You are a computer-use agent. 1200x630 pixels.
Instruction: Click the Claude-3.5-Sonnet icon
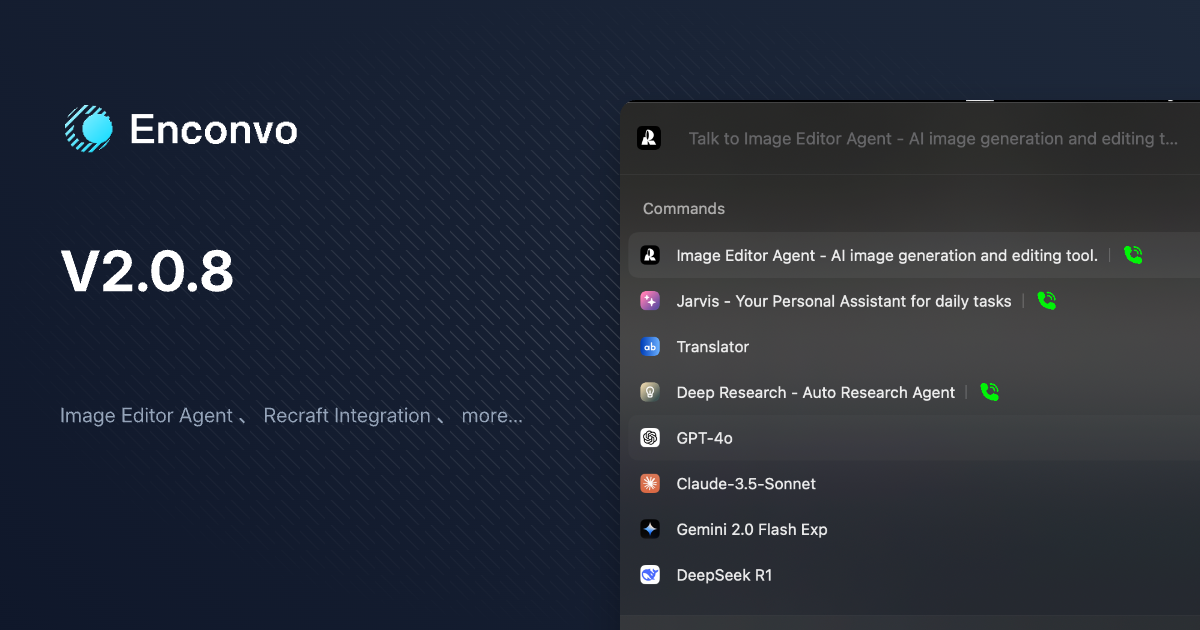coord(650,484)
